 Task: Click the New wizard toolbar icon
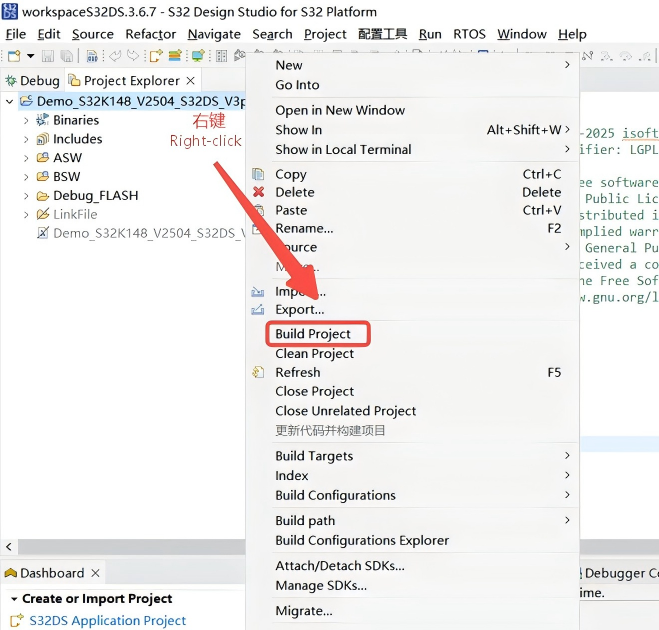click(14, 55)
